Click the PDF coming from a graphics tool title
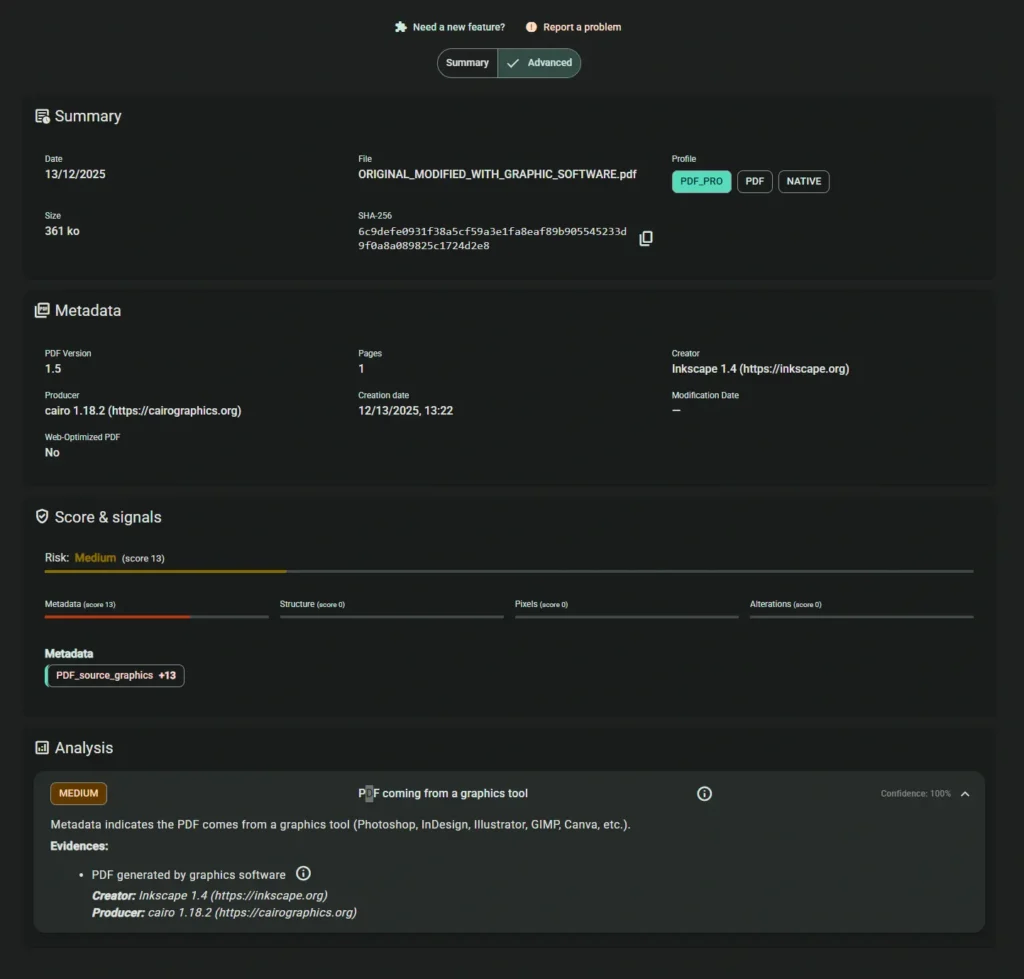The height and width of the screenshot is (979, 1024). (x=443, y=794)
